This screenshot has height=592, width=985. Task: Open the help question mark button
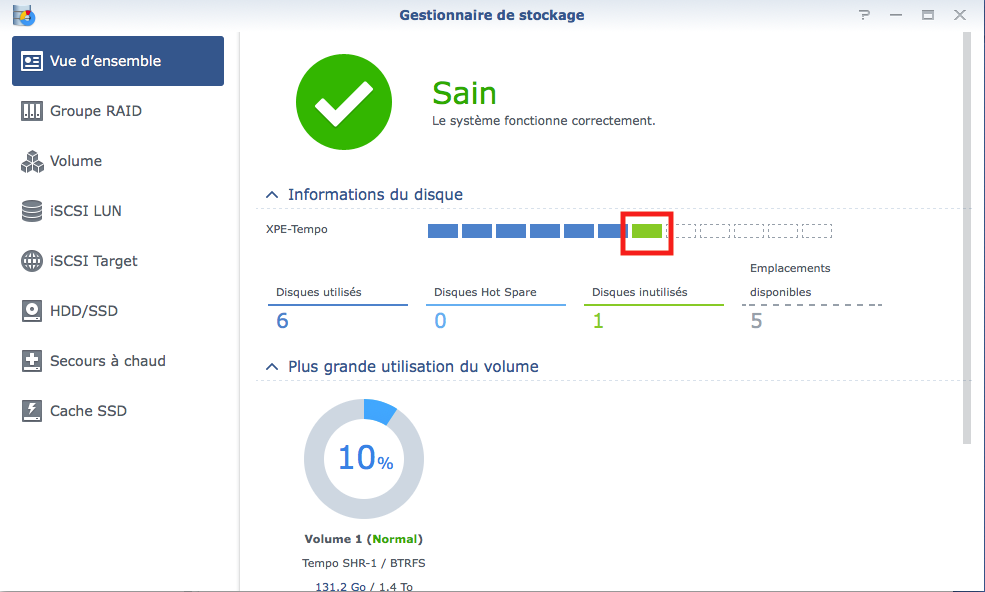[864, 15]
